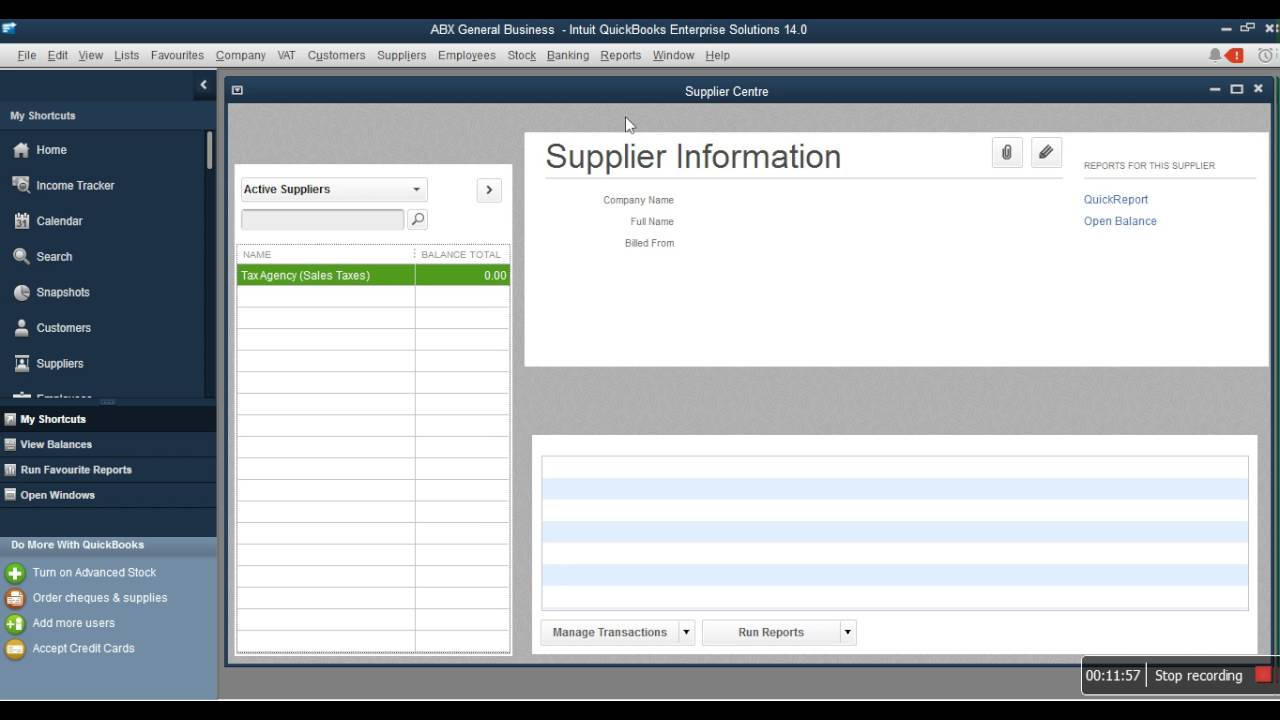Open the File menu
Viewport: 1280px width, 720px height.
point(27,55)
